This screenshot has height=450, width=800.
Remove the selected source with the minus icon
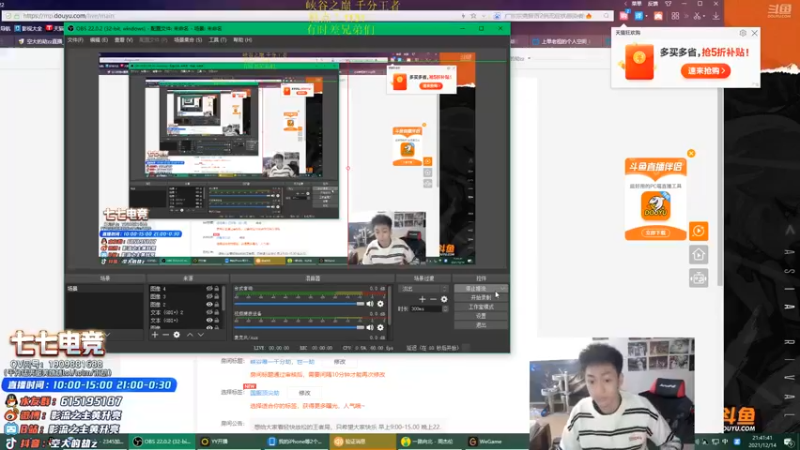pyautogui.click(x=166, y=335)
